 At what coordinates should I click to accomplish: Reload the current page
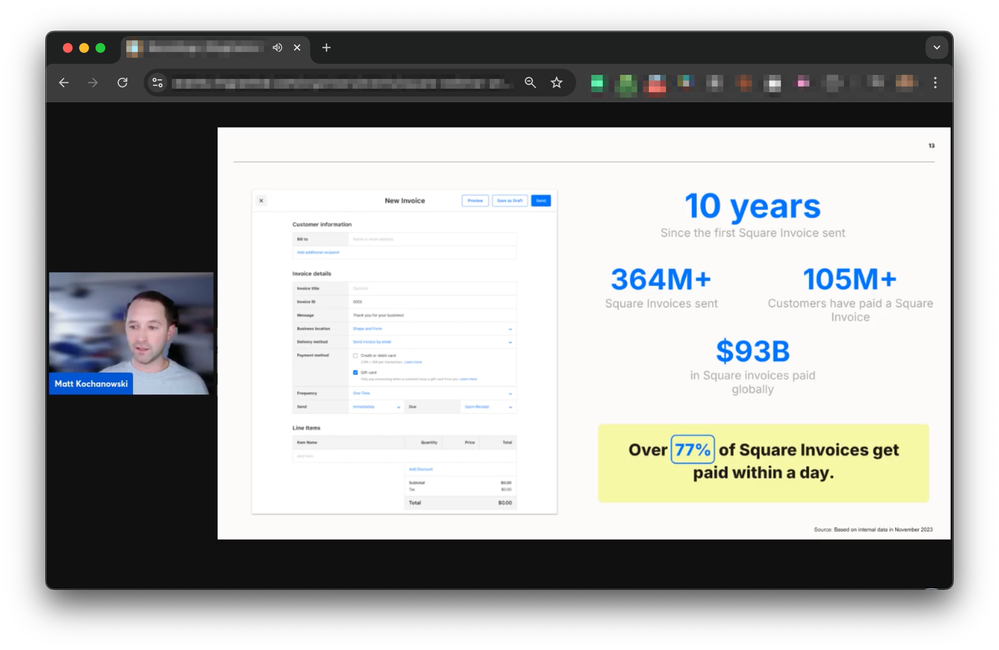pyautogui.click(x=122, y=83)
